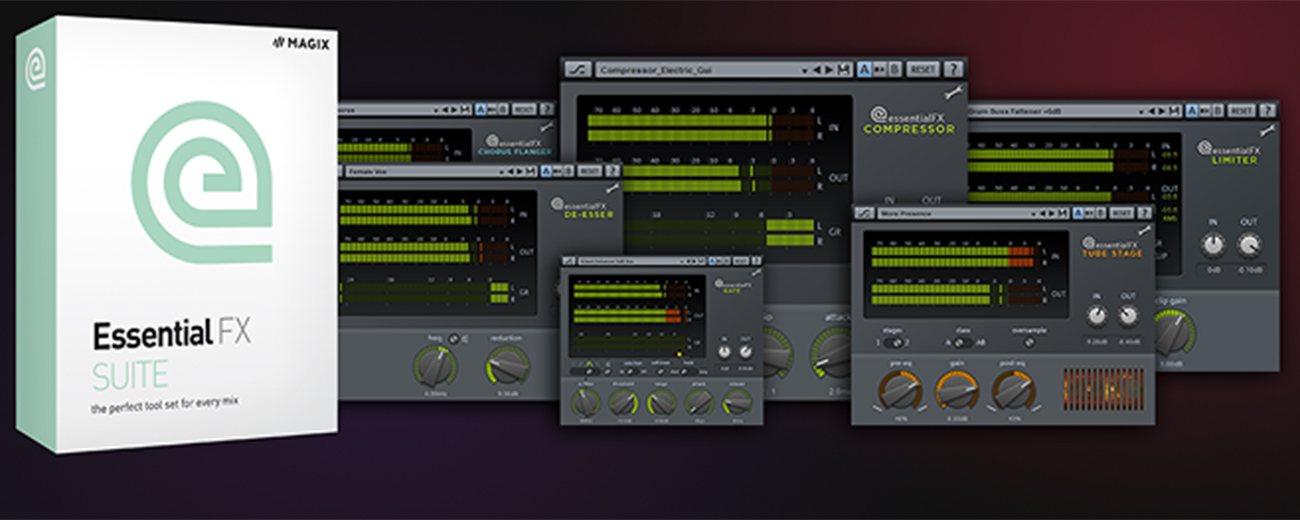
Task: Select comparison slot B in Compressor
Action: tap(895, 70)
